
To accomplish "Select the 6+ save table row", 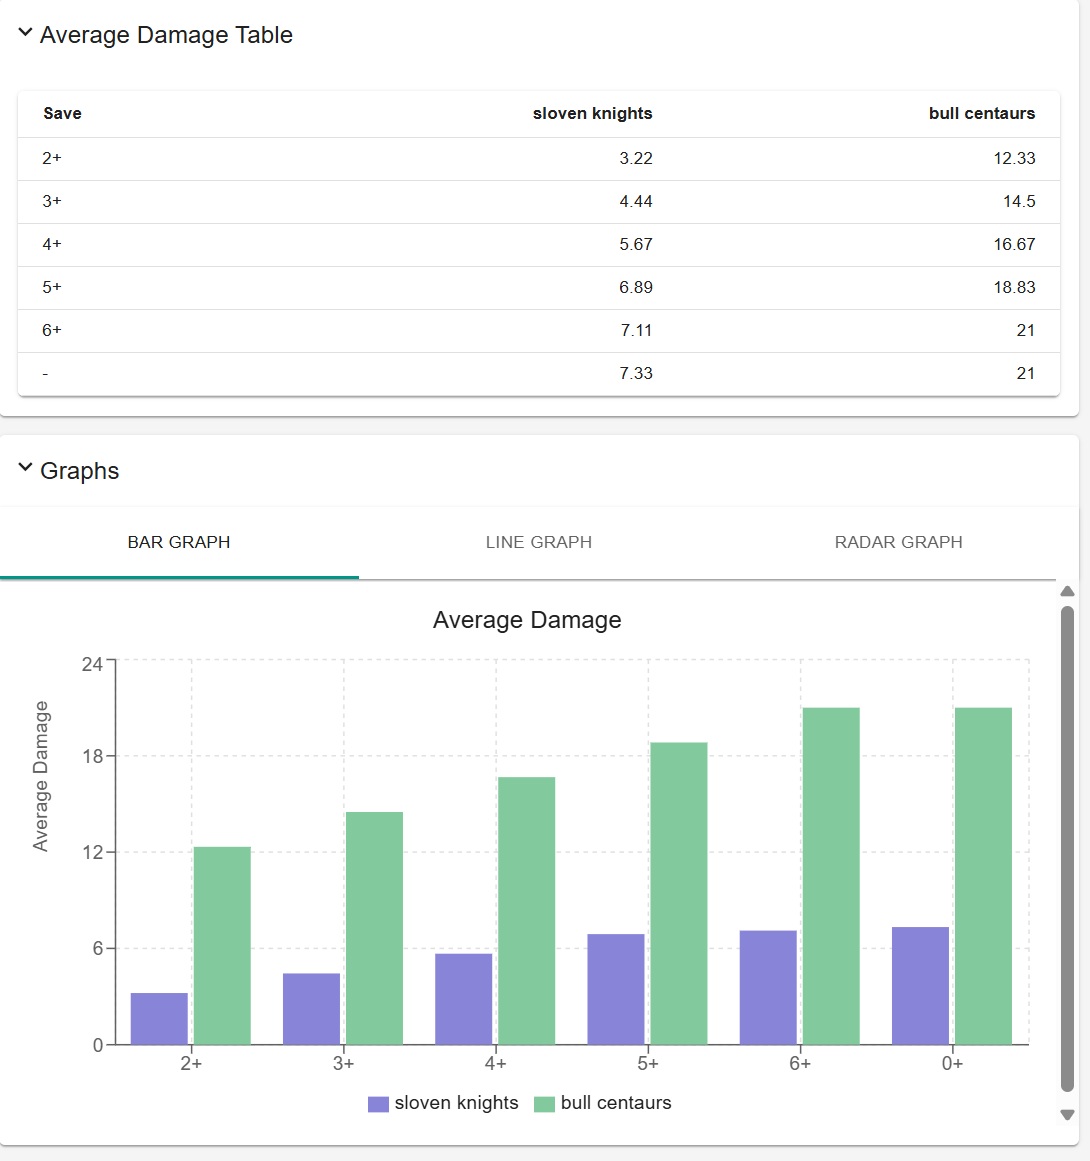I will tap(539, 330).
